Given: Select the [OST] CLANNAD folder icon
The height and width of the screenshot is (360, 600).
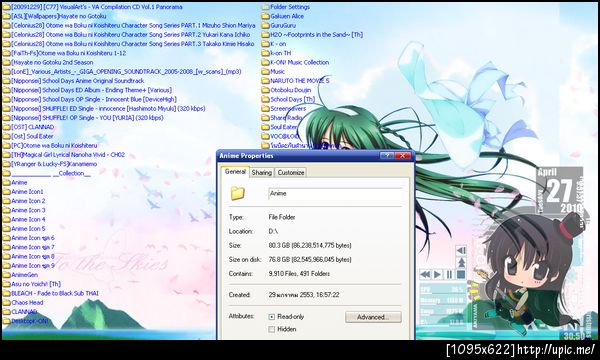Looking at the screenshot, I should [x=7, y=127].
